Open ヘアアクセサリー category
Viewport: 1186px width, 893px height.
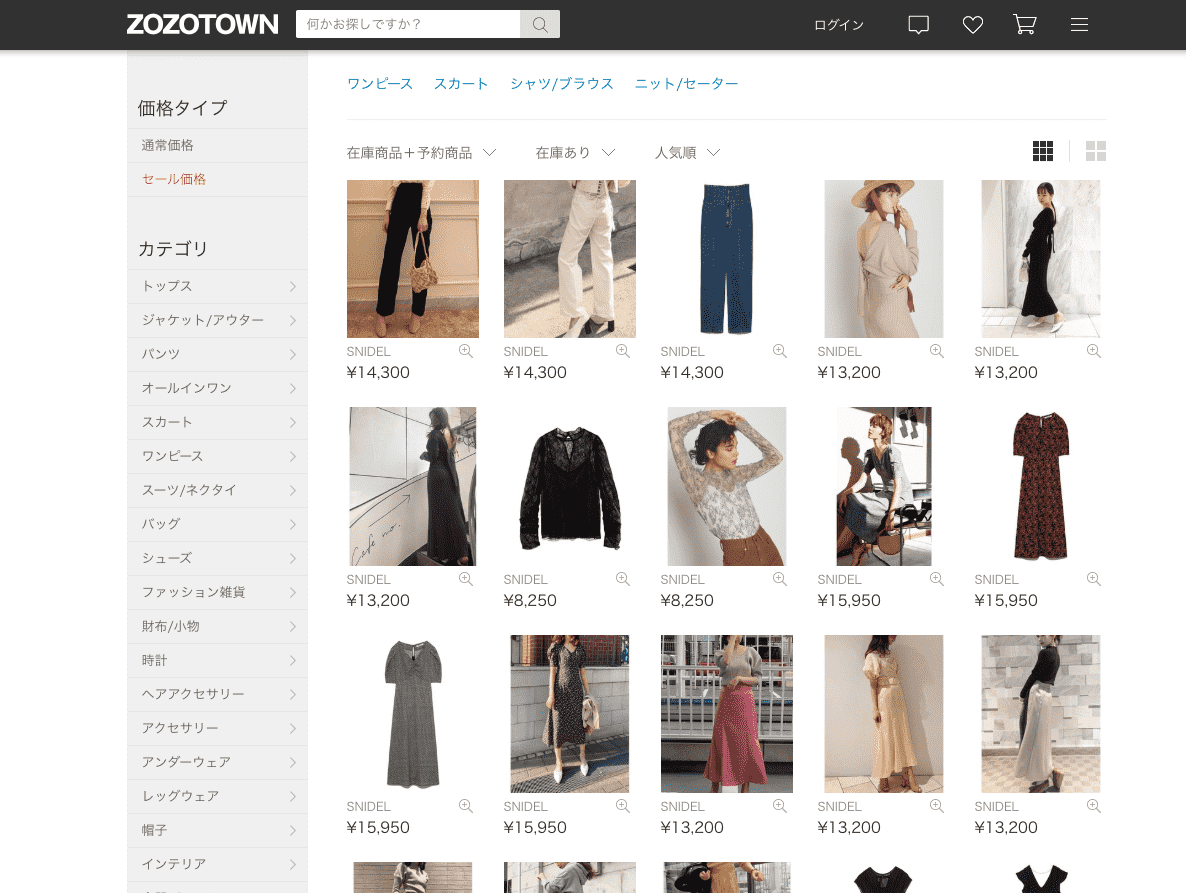pos(218,695)
